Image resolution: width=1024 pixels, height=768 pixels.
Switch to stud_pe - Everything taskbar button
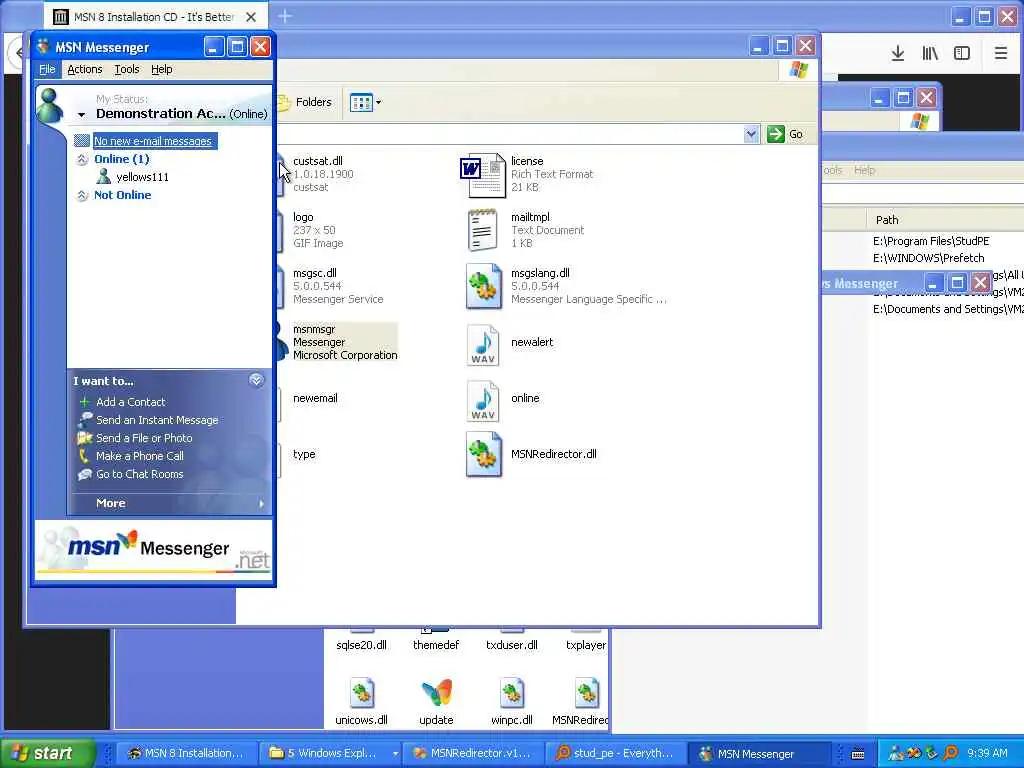[615, 754]
